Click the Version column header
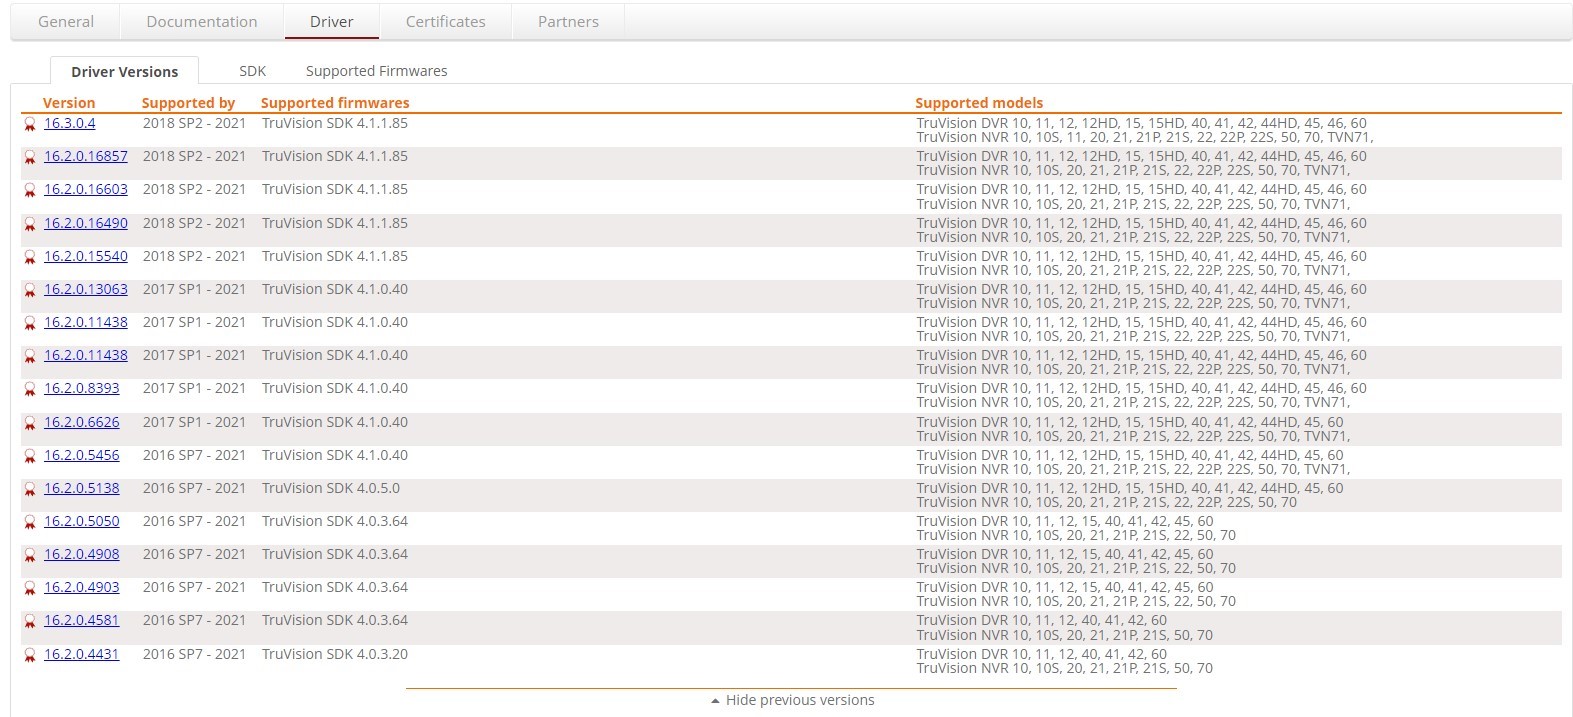This screenshot has width=1573, height=717. point(69,102)
